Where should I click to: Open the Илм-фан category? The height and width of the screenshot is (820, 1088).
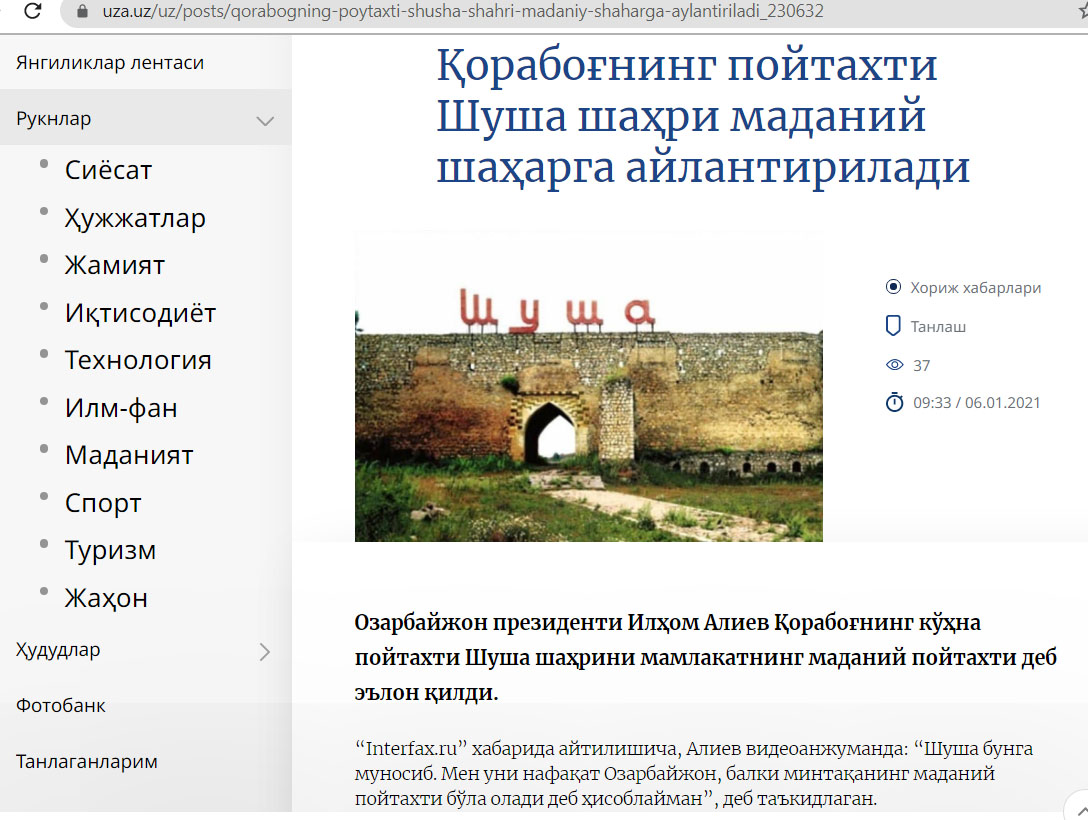(121, 408)
